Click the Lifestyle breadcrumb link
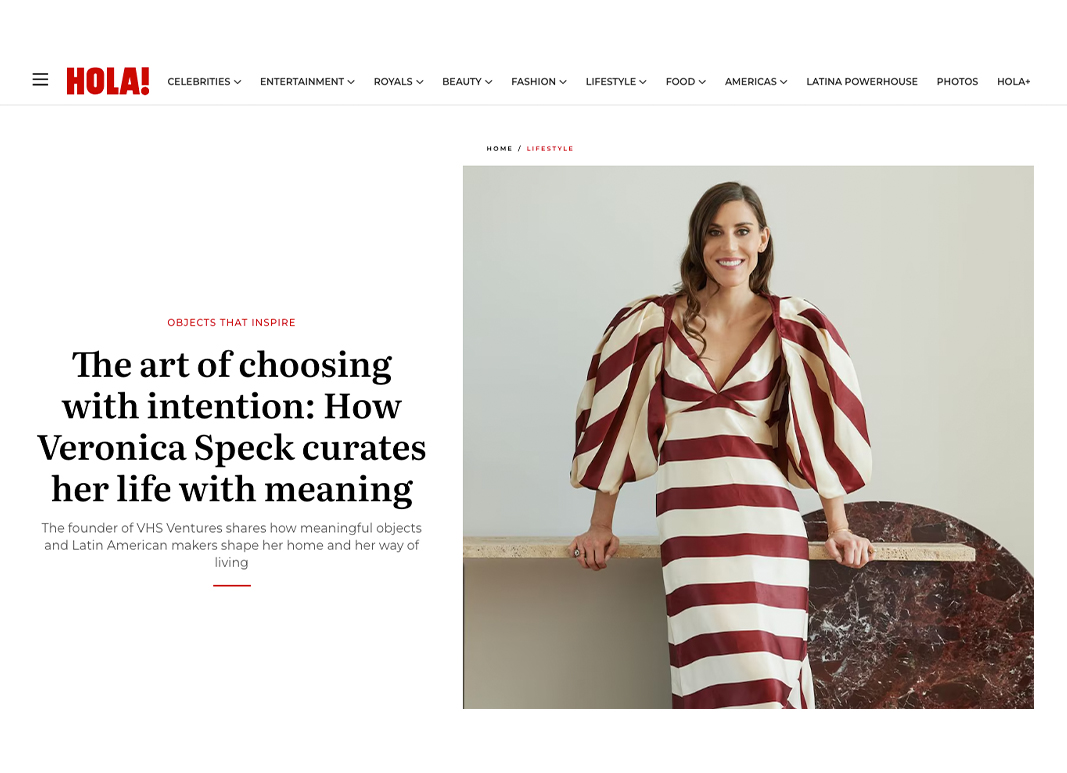 click(x=550, y=148)
